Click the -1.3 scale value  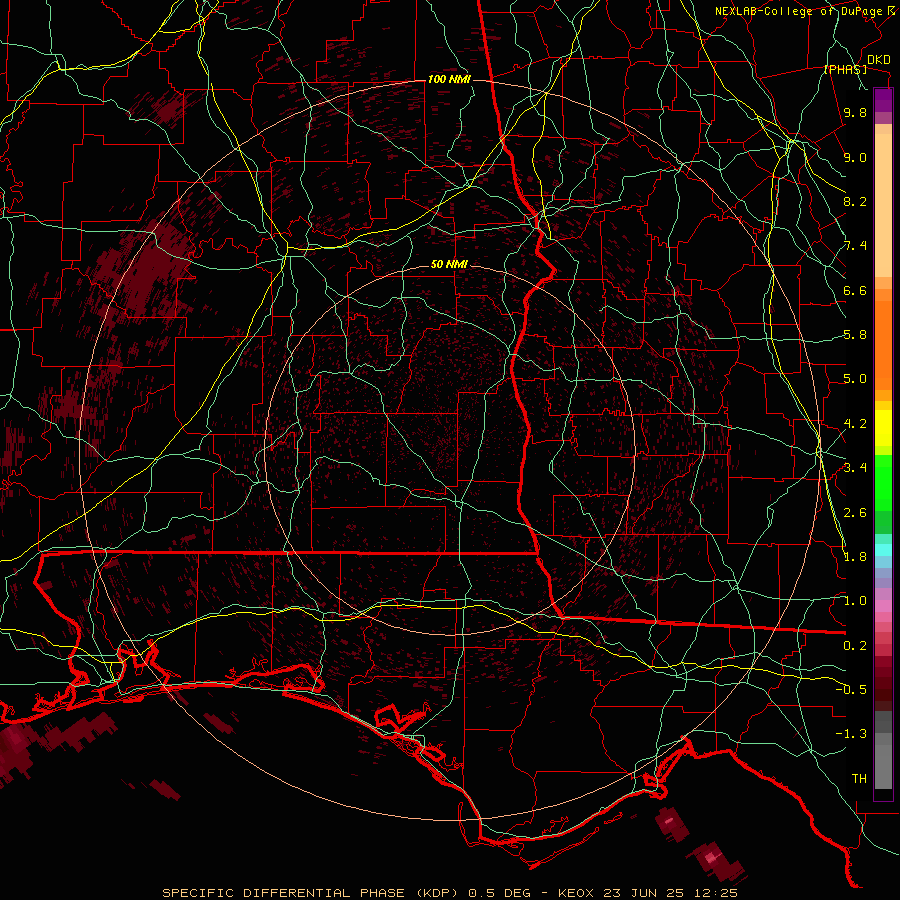pos(851,734)
